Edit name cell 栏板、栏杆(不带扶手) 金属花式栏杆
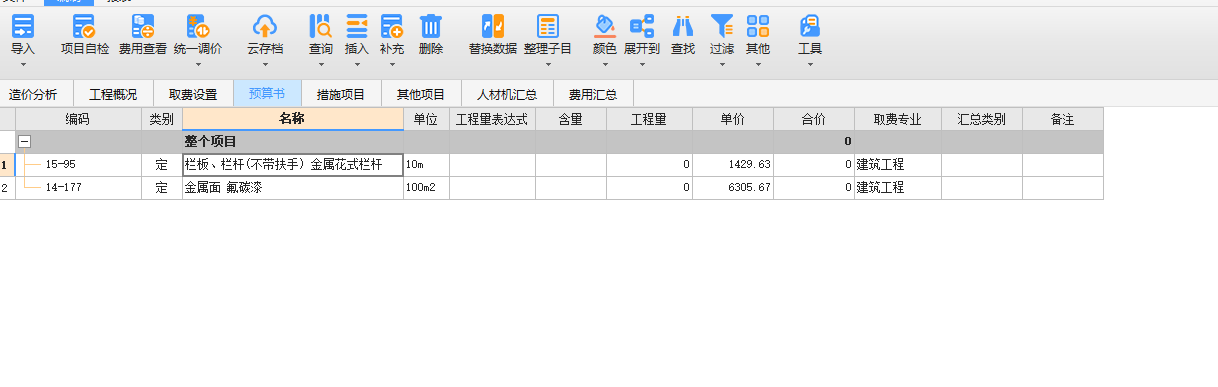Screen dimensions: 1218x387 tap(293, 164)
